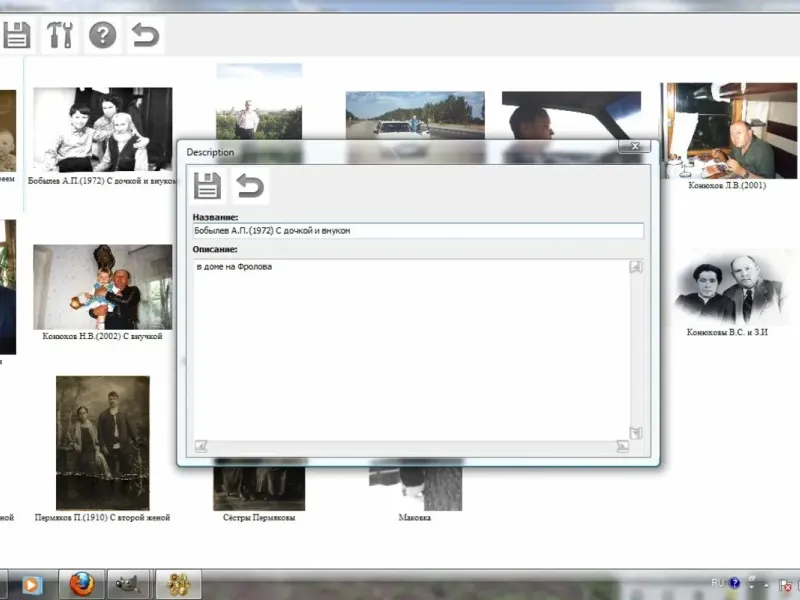Select the car on road photo thumbnail

(x=415, y=115)
